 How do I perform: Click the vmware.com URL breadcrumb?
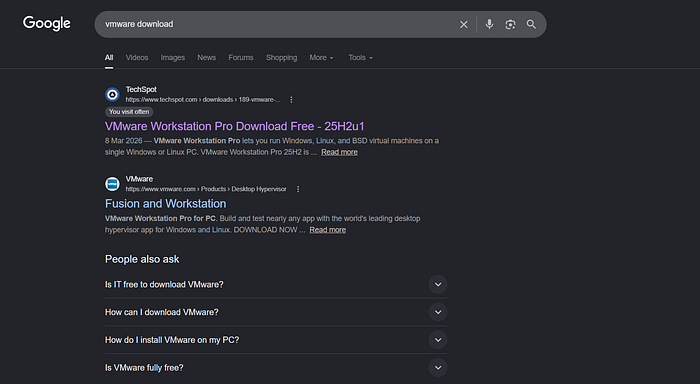click(206, 189)
